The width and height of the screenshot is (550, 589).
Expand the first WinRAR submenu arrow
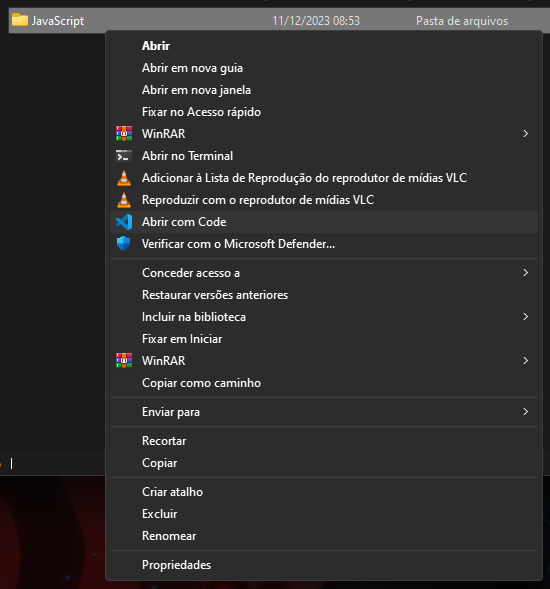tap(526, 134)
